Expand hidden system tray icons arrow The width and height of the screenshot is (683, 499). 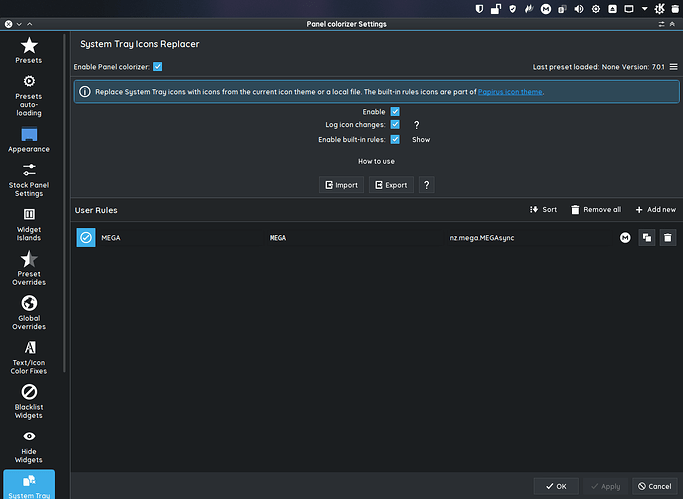pyautogui.click(x=645, y=8)
